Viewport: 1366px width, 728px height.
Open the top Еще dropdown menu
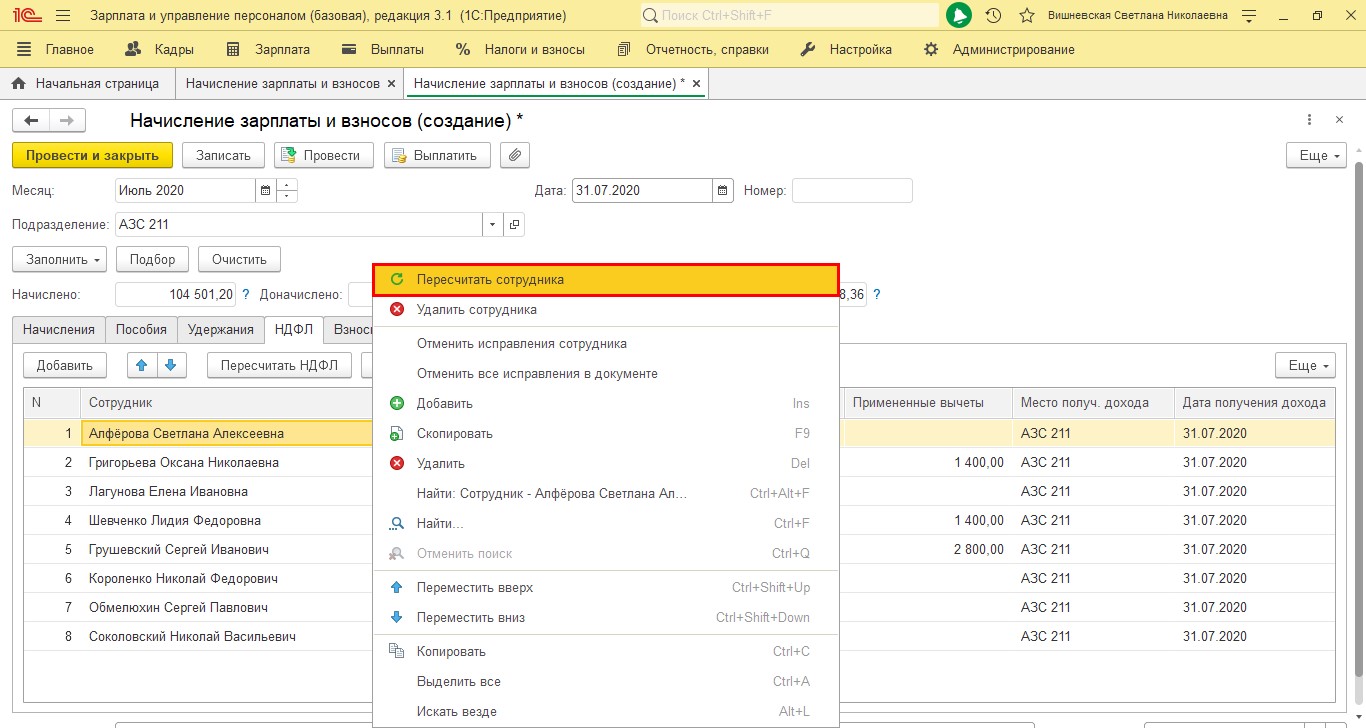(1316, 155)
